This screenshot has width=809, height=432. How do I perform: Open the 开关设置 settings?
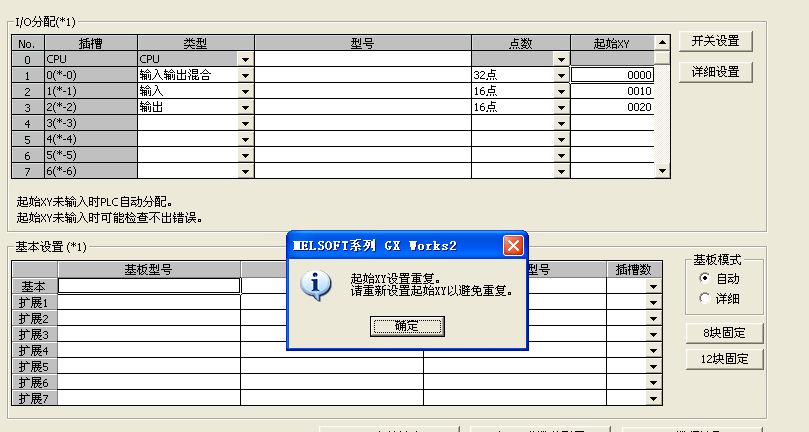pos(715,41)
